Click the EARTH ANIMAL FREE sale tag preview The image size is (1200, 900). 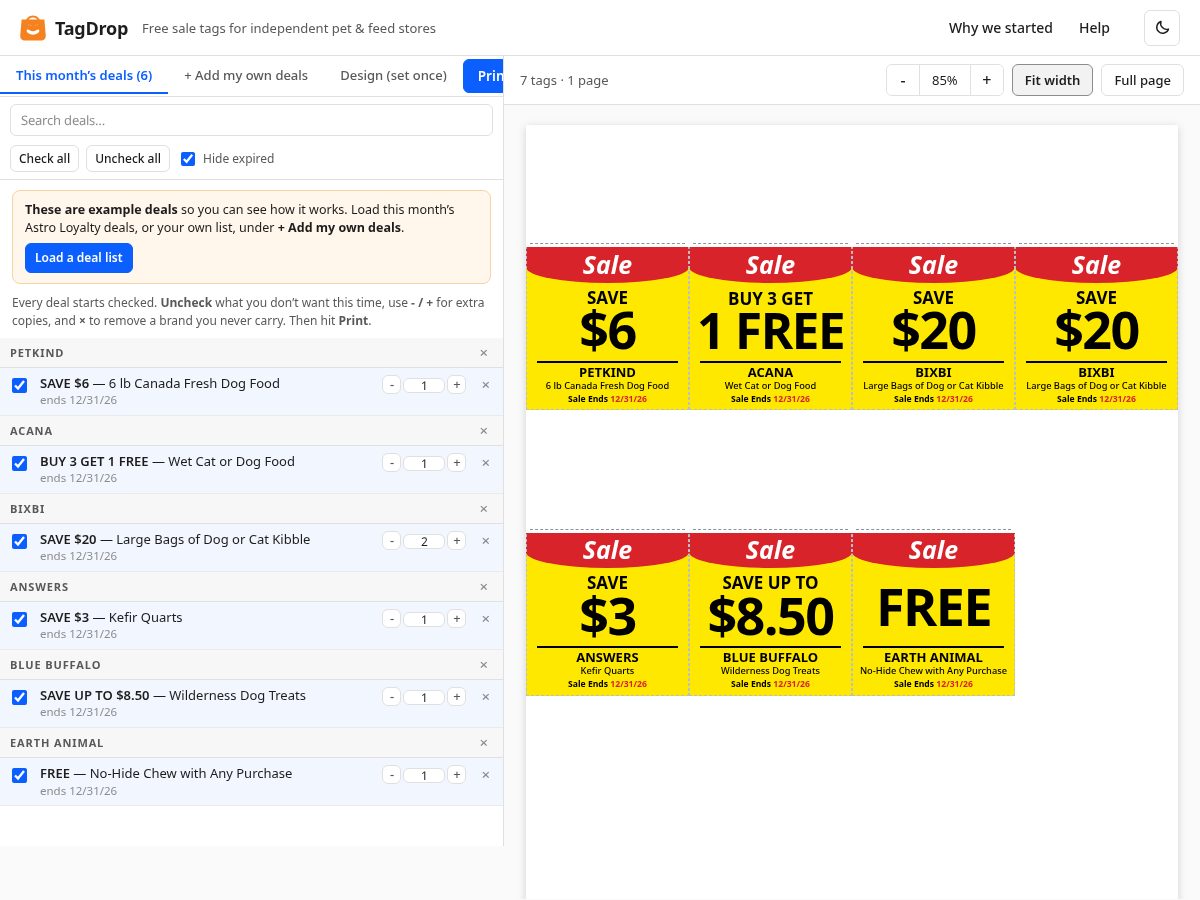point(933,613)
